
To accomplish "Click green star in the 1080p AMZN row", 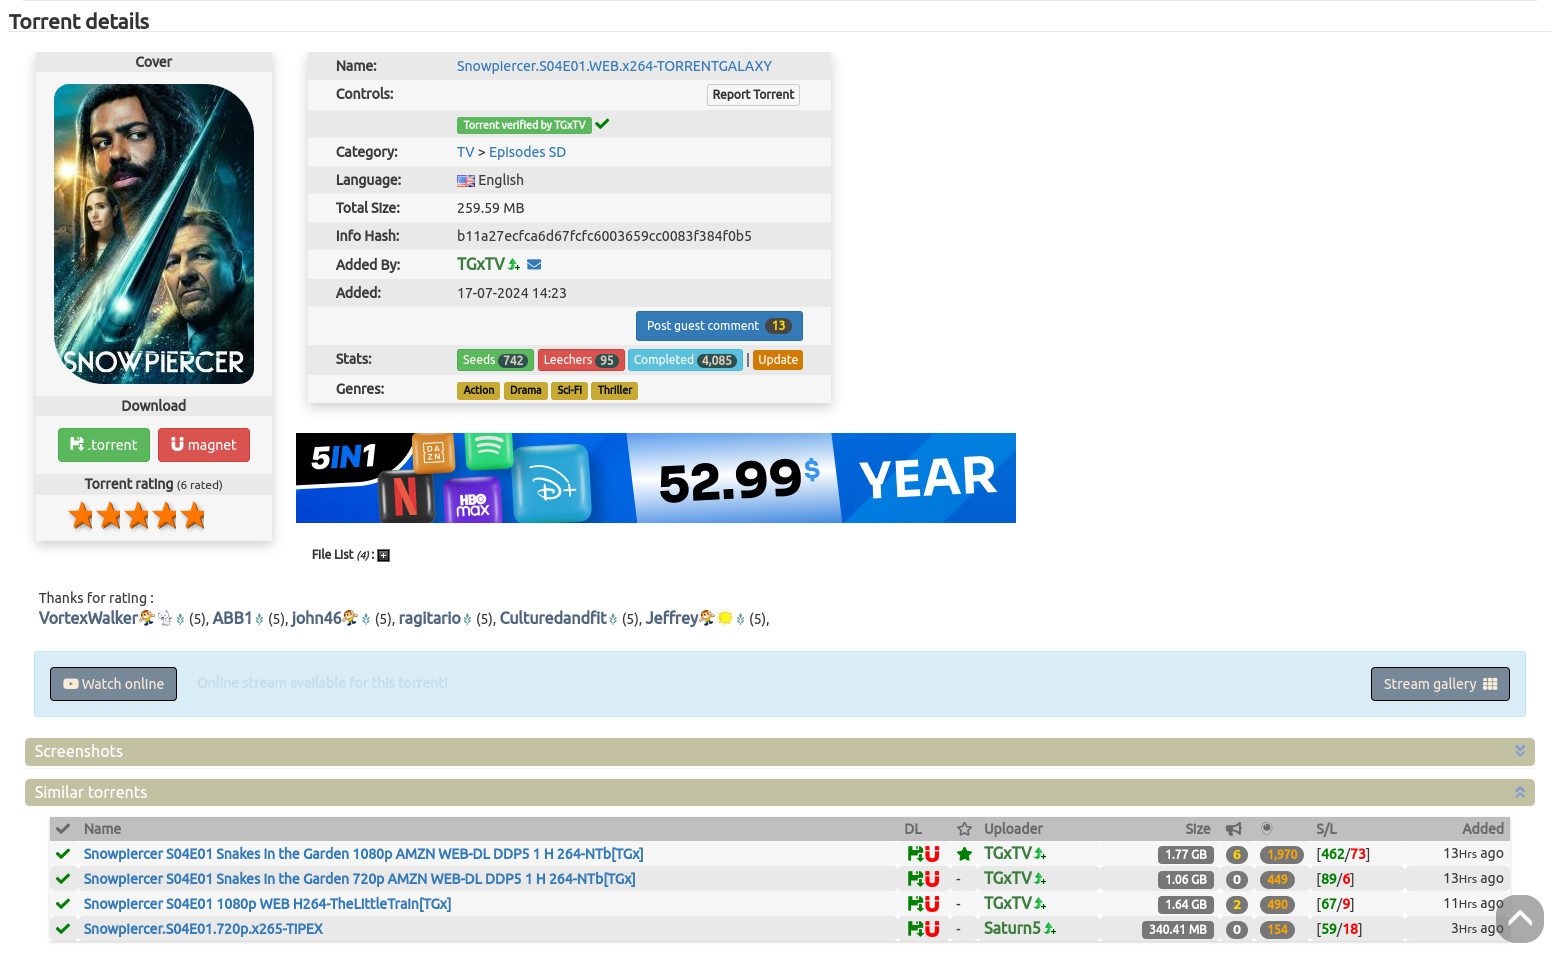I will (964, 854).
